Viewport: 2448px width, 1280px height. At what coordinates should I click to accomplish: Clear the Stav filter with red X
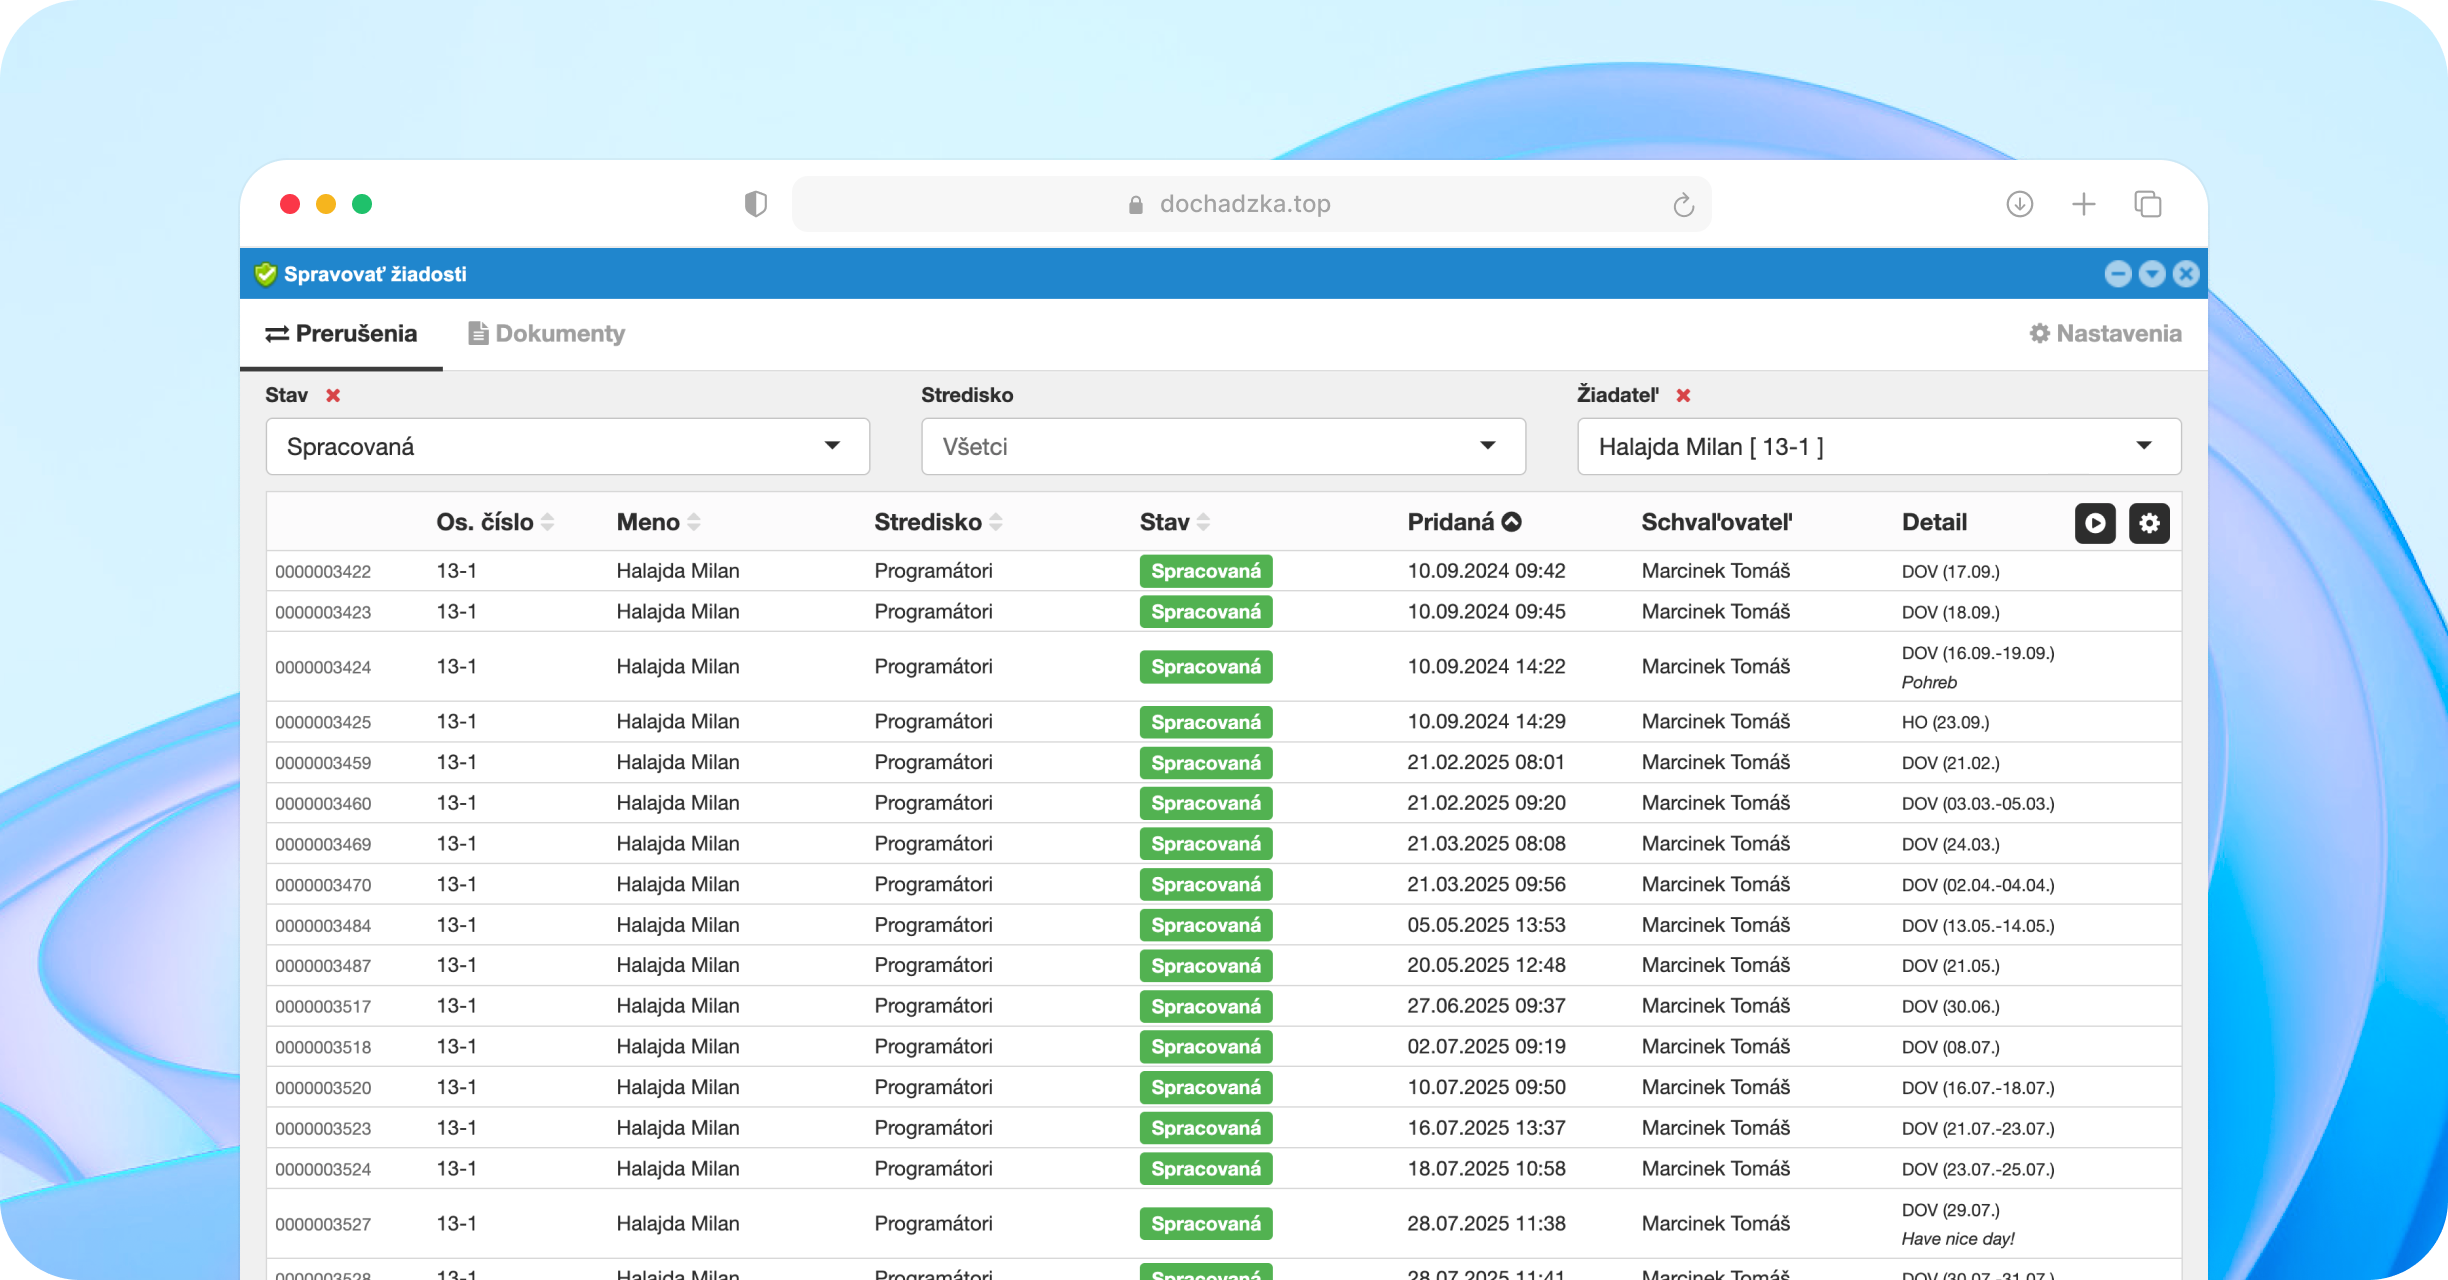pos(333,395)
